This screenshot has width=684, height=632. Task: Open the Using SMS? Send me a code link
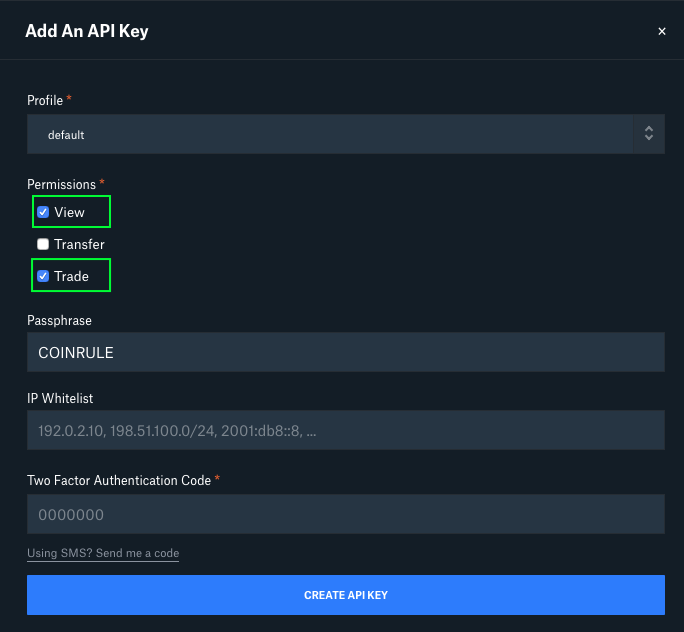pyautogui.click(x=103, y=553)
